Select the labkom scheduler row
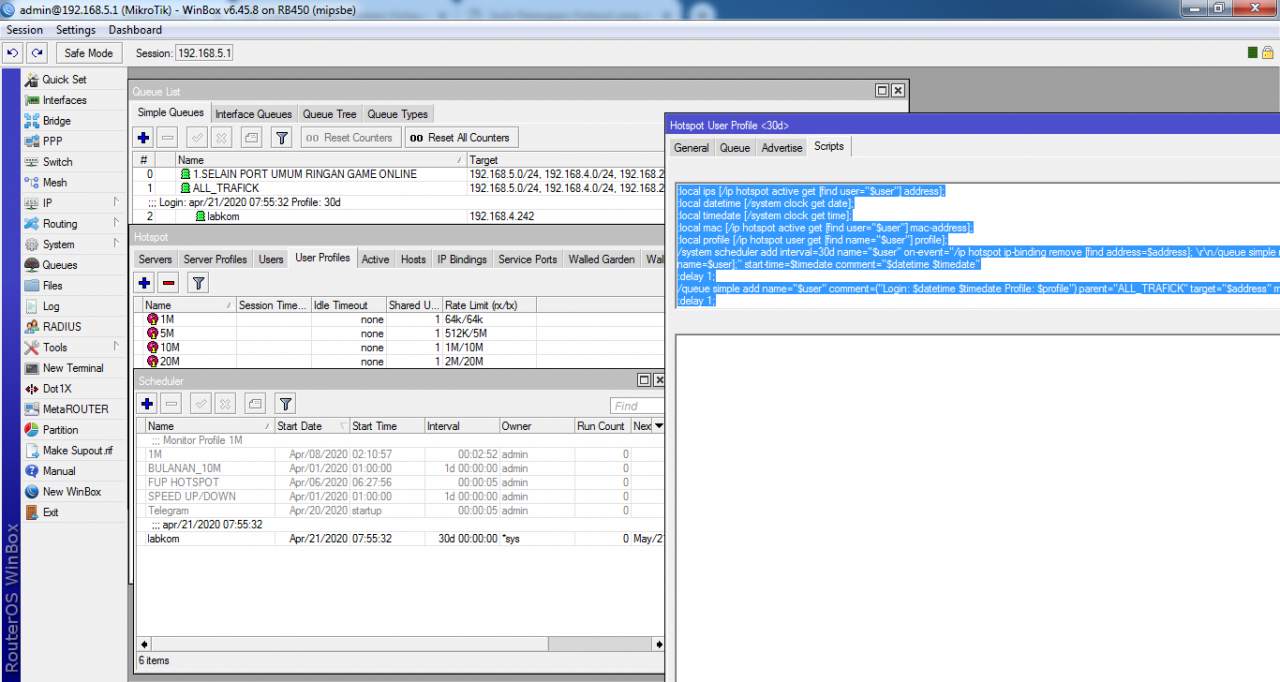The height and width of the screenshot is (682, 1280). [163, 538]
